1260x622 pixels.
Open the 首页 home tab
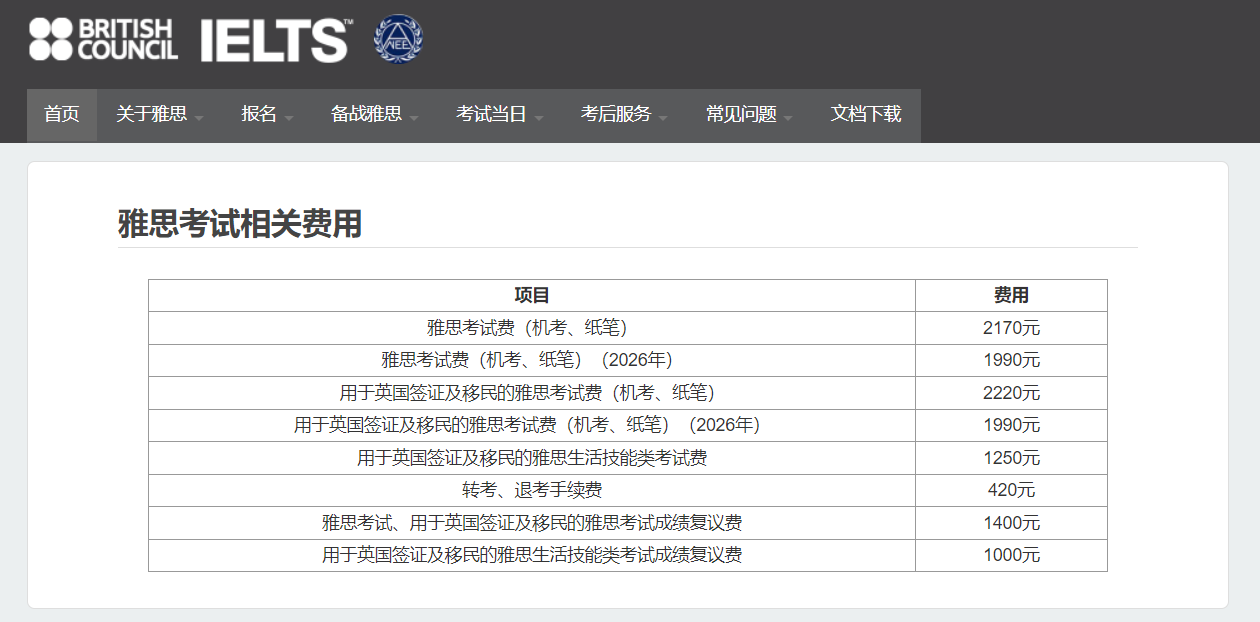pos(62,115)
